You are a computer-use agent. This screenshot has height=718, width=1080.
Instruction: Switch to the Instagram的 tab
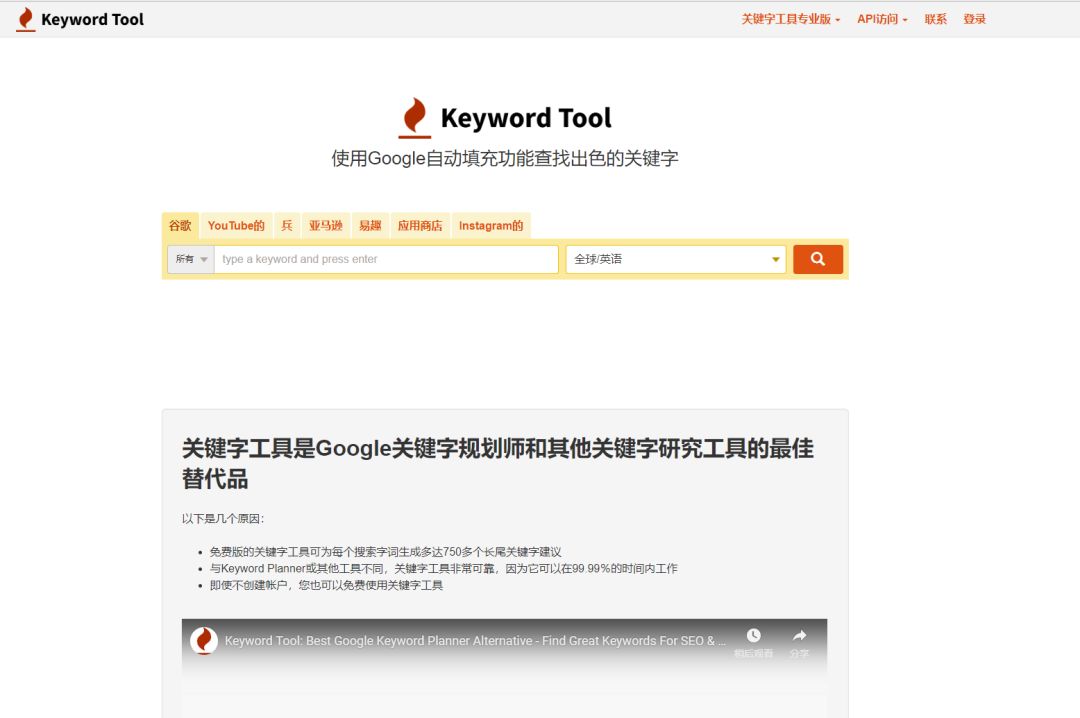(x=491, y=226)
